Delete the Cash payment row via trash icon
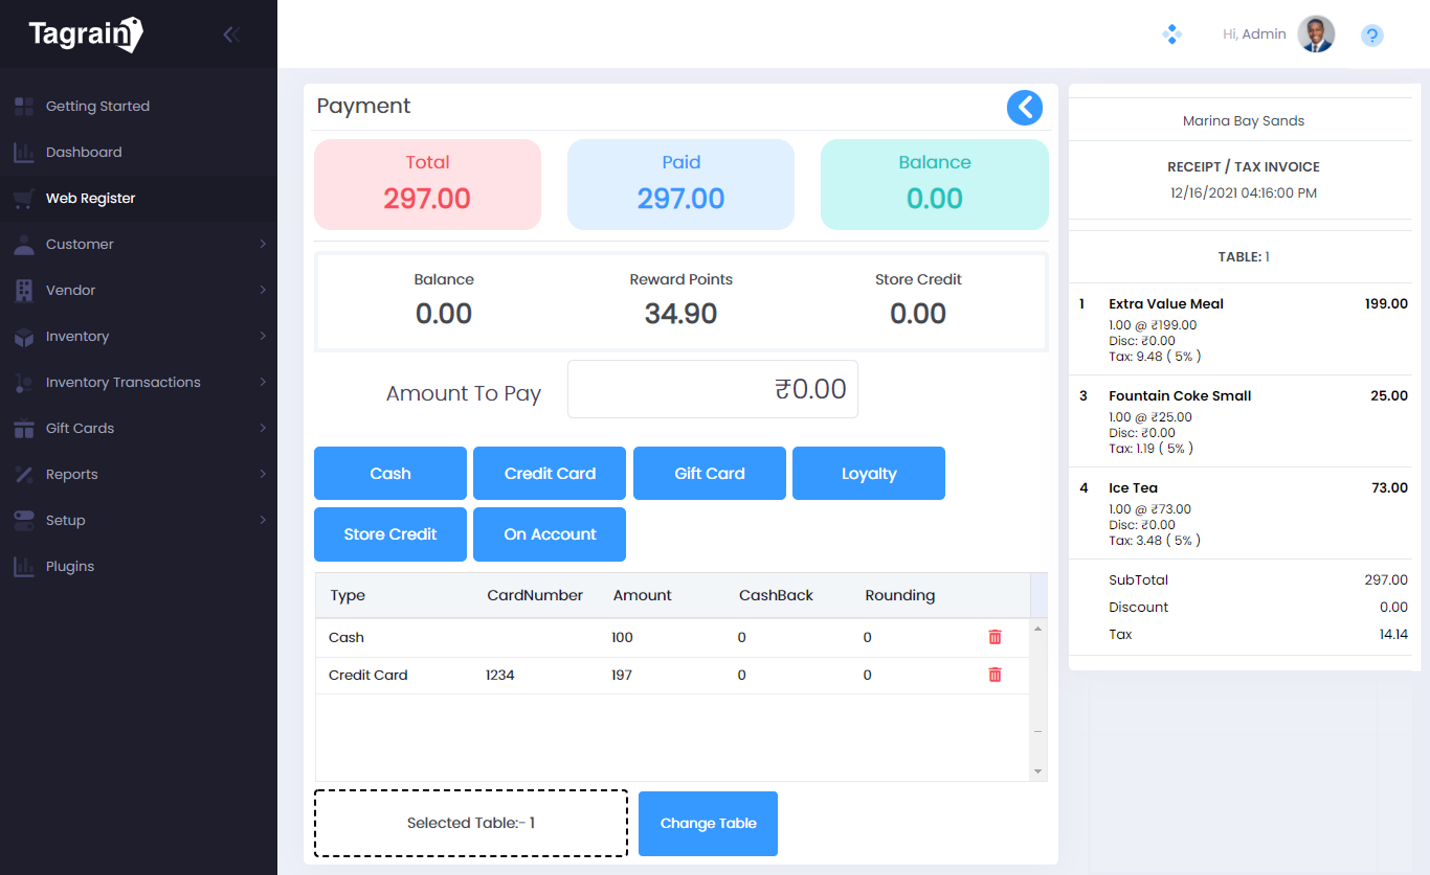Image resolution: width=1430 pixels, height=875 pixels. point(994,636)
